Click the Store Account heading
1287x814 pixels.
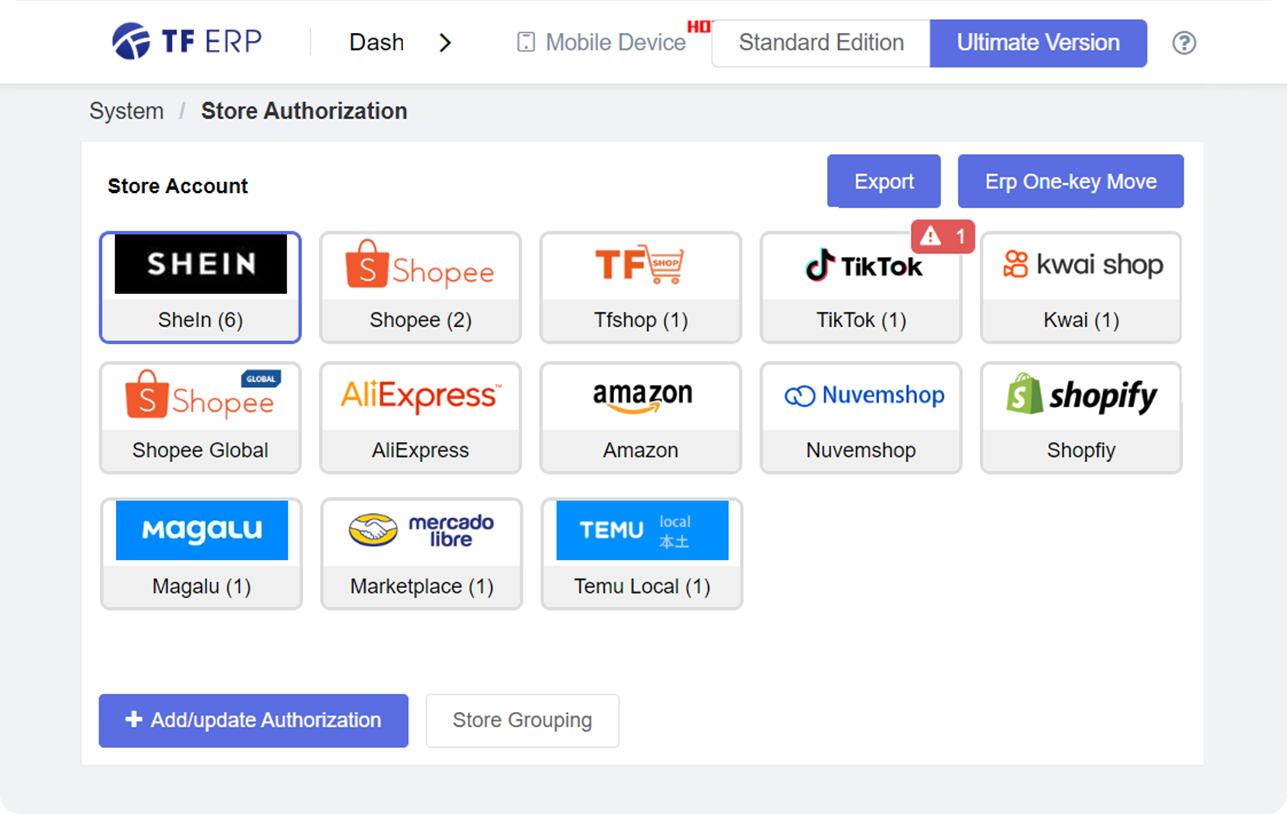click(x=178, y=186)
